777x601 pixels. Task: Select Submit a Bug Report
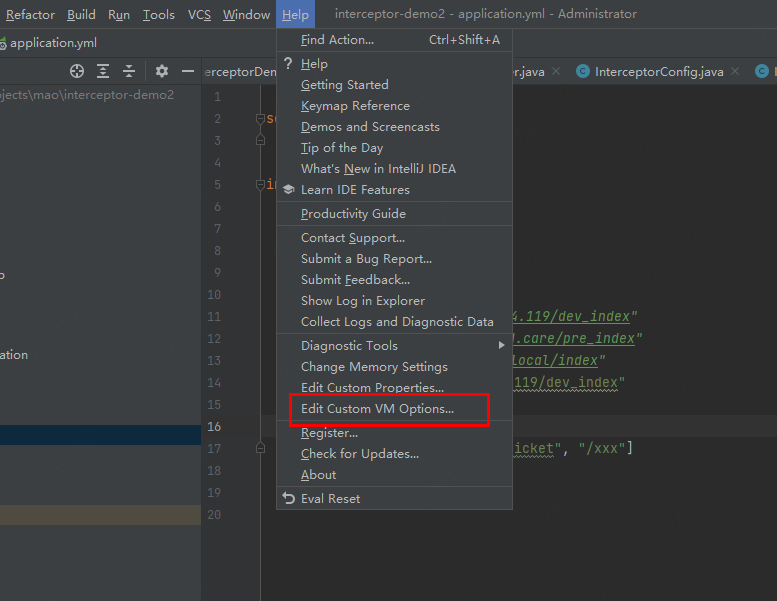(394, 259)
